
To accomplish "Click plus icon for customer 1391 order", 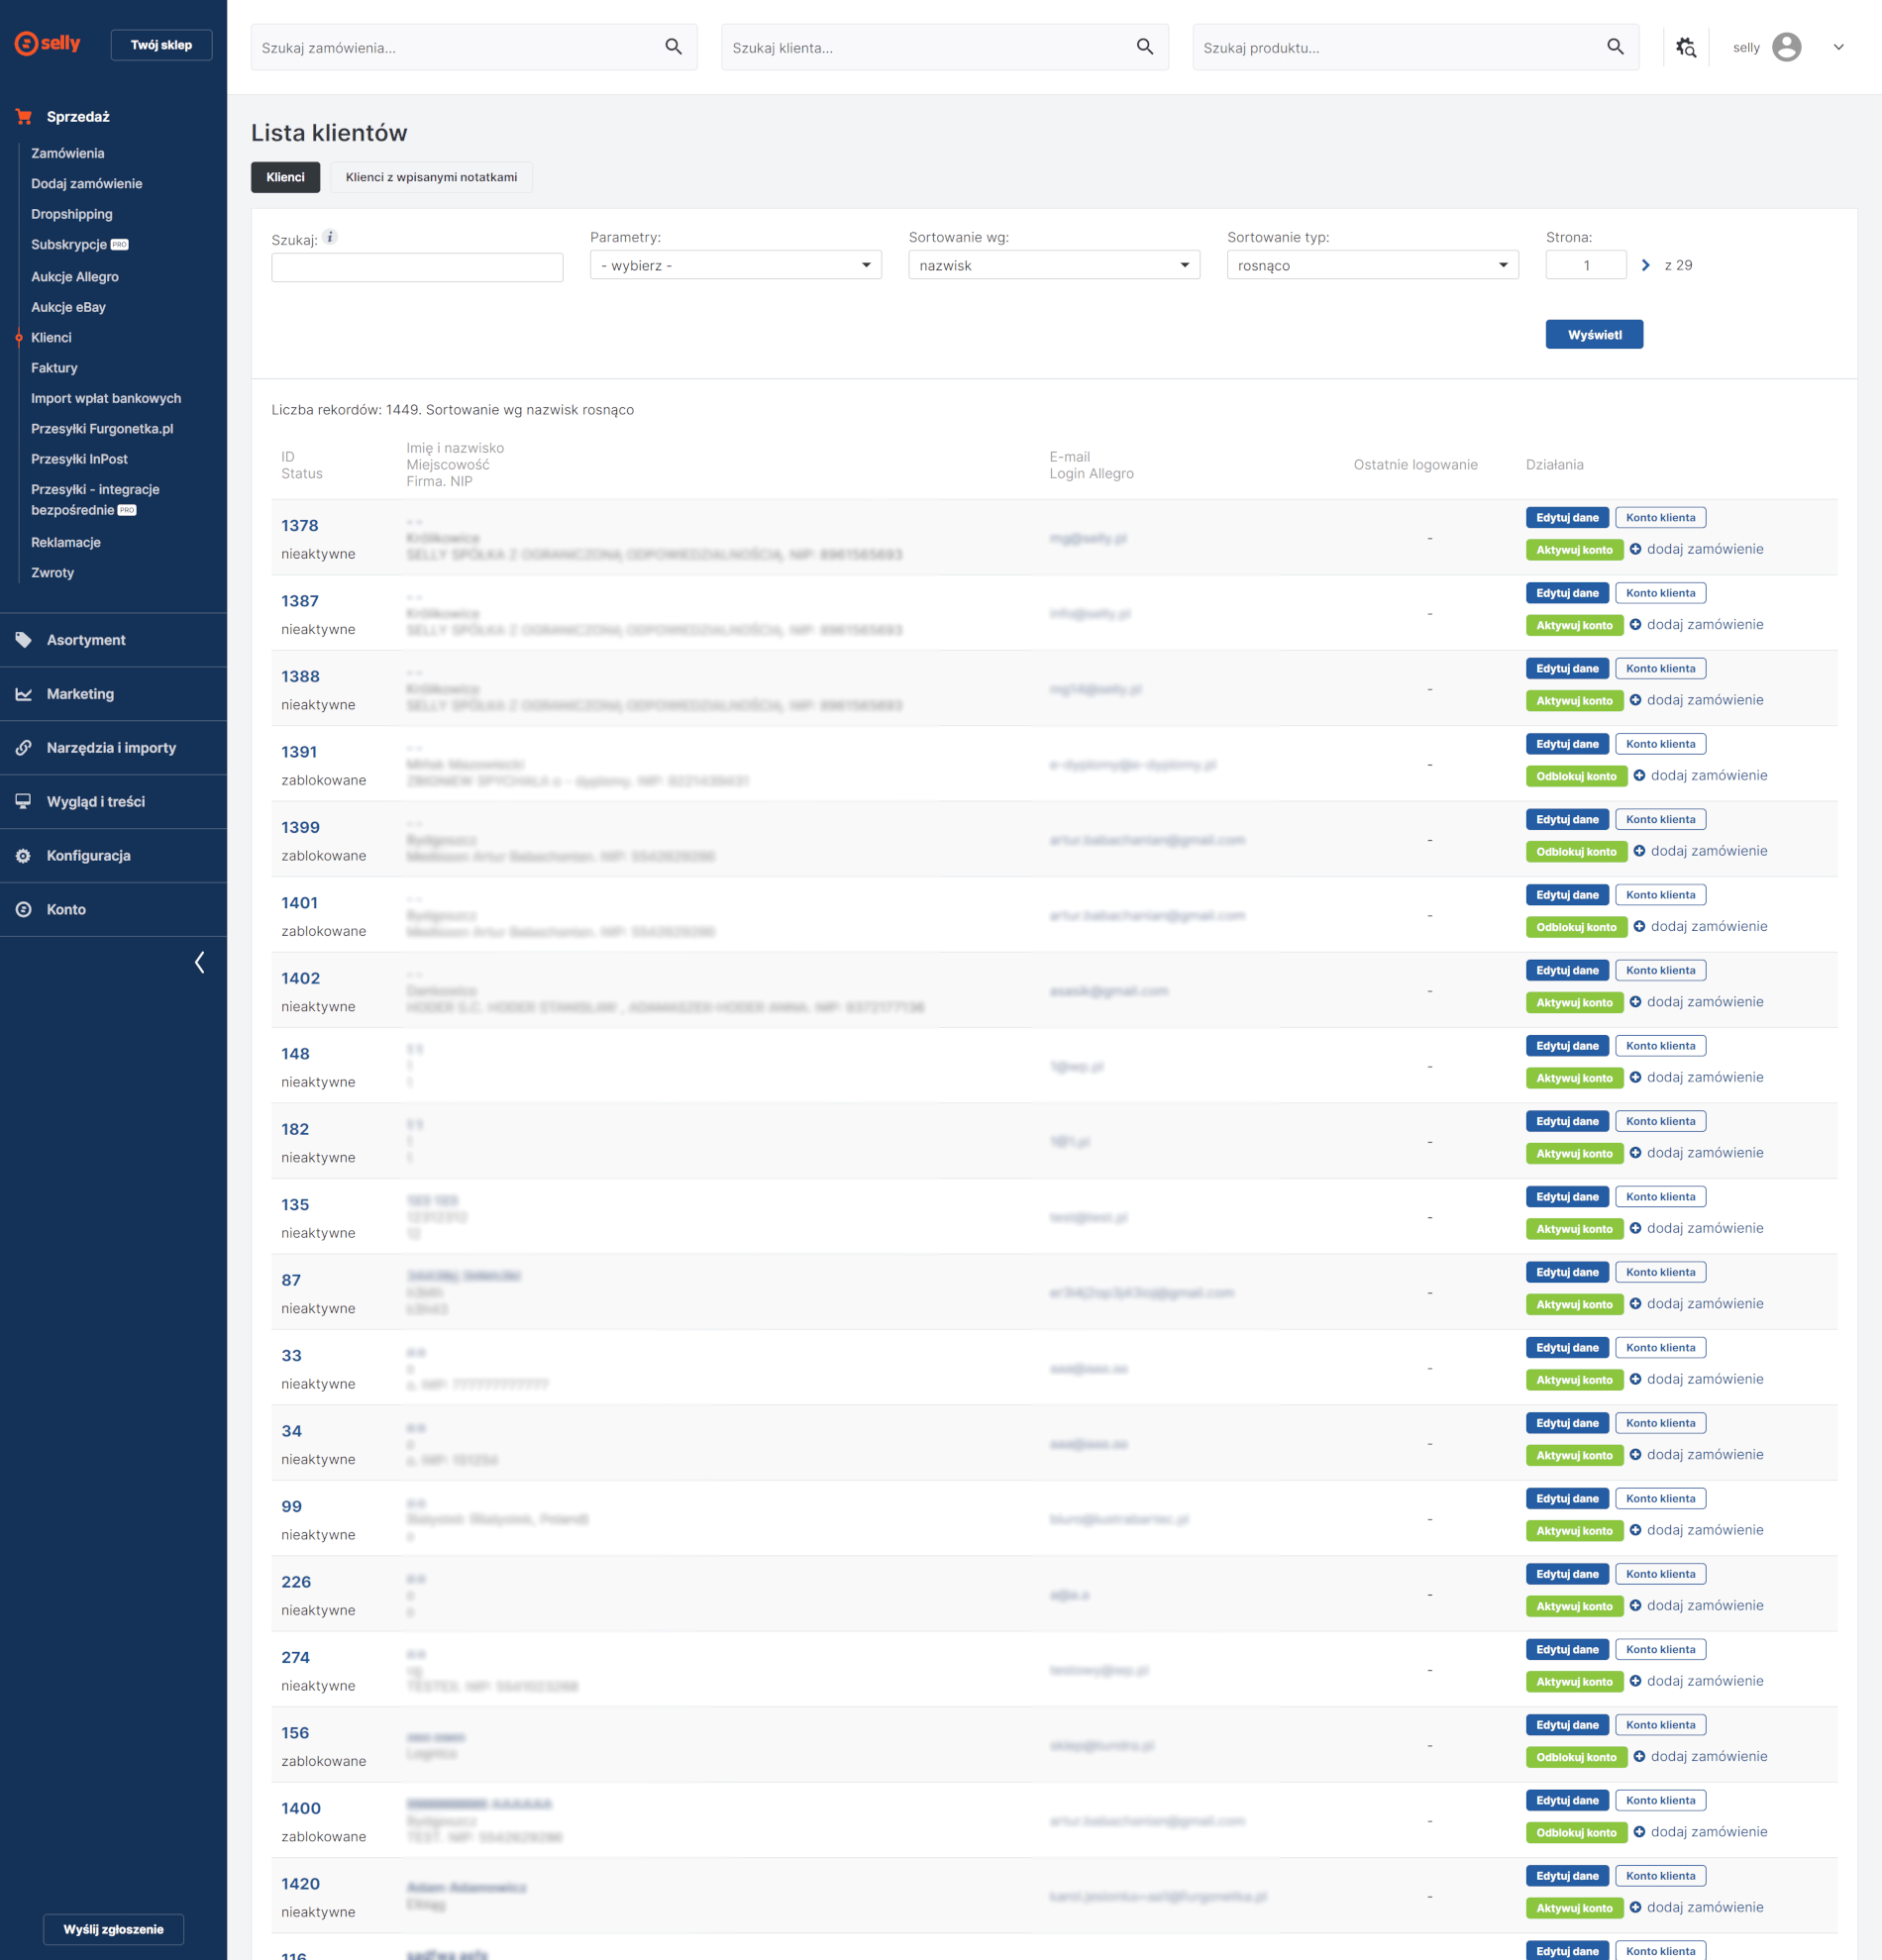I will click(1640, 775).
